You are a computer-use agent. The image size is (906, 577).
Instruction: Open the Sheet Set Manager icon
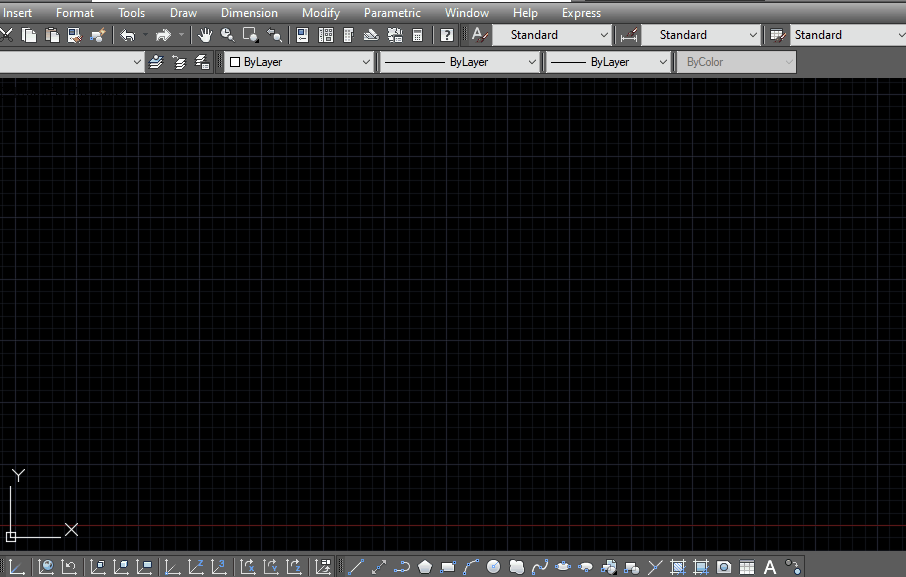point(372,35)
